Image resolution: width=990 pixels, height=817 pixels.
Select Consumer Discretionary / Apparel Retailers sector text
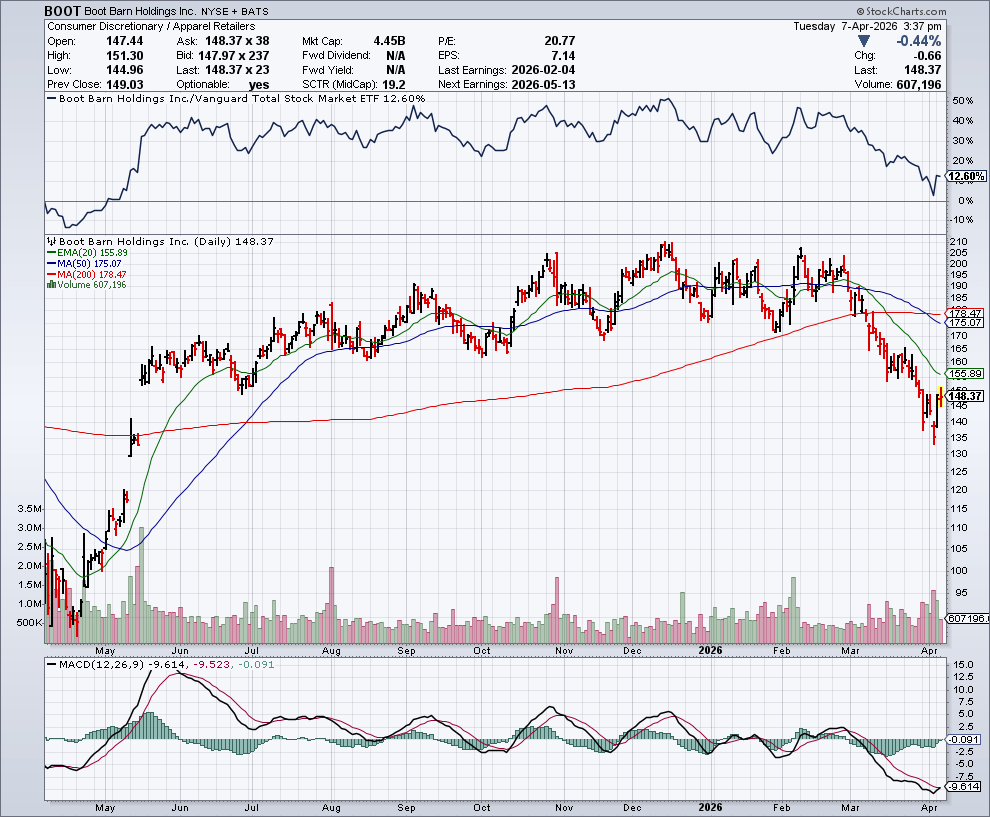pyautogui.click(x=151, y=27)
